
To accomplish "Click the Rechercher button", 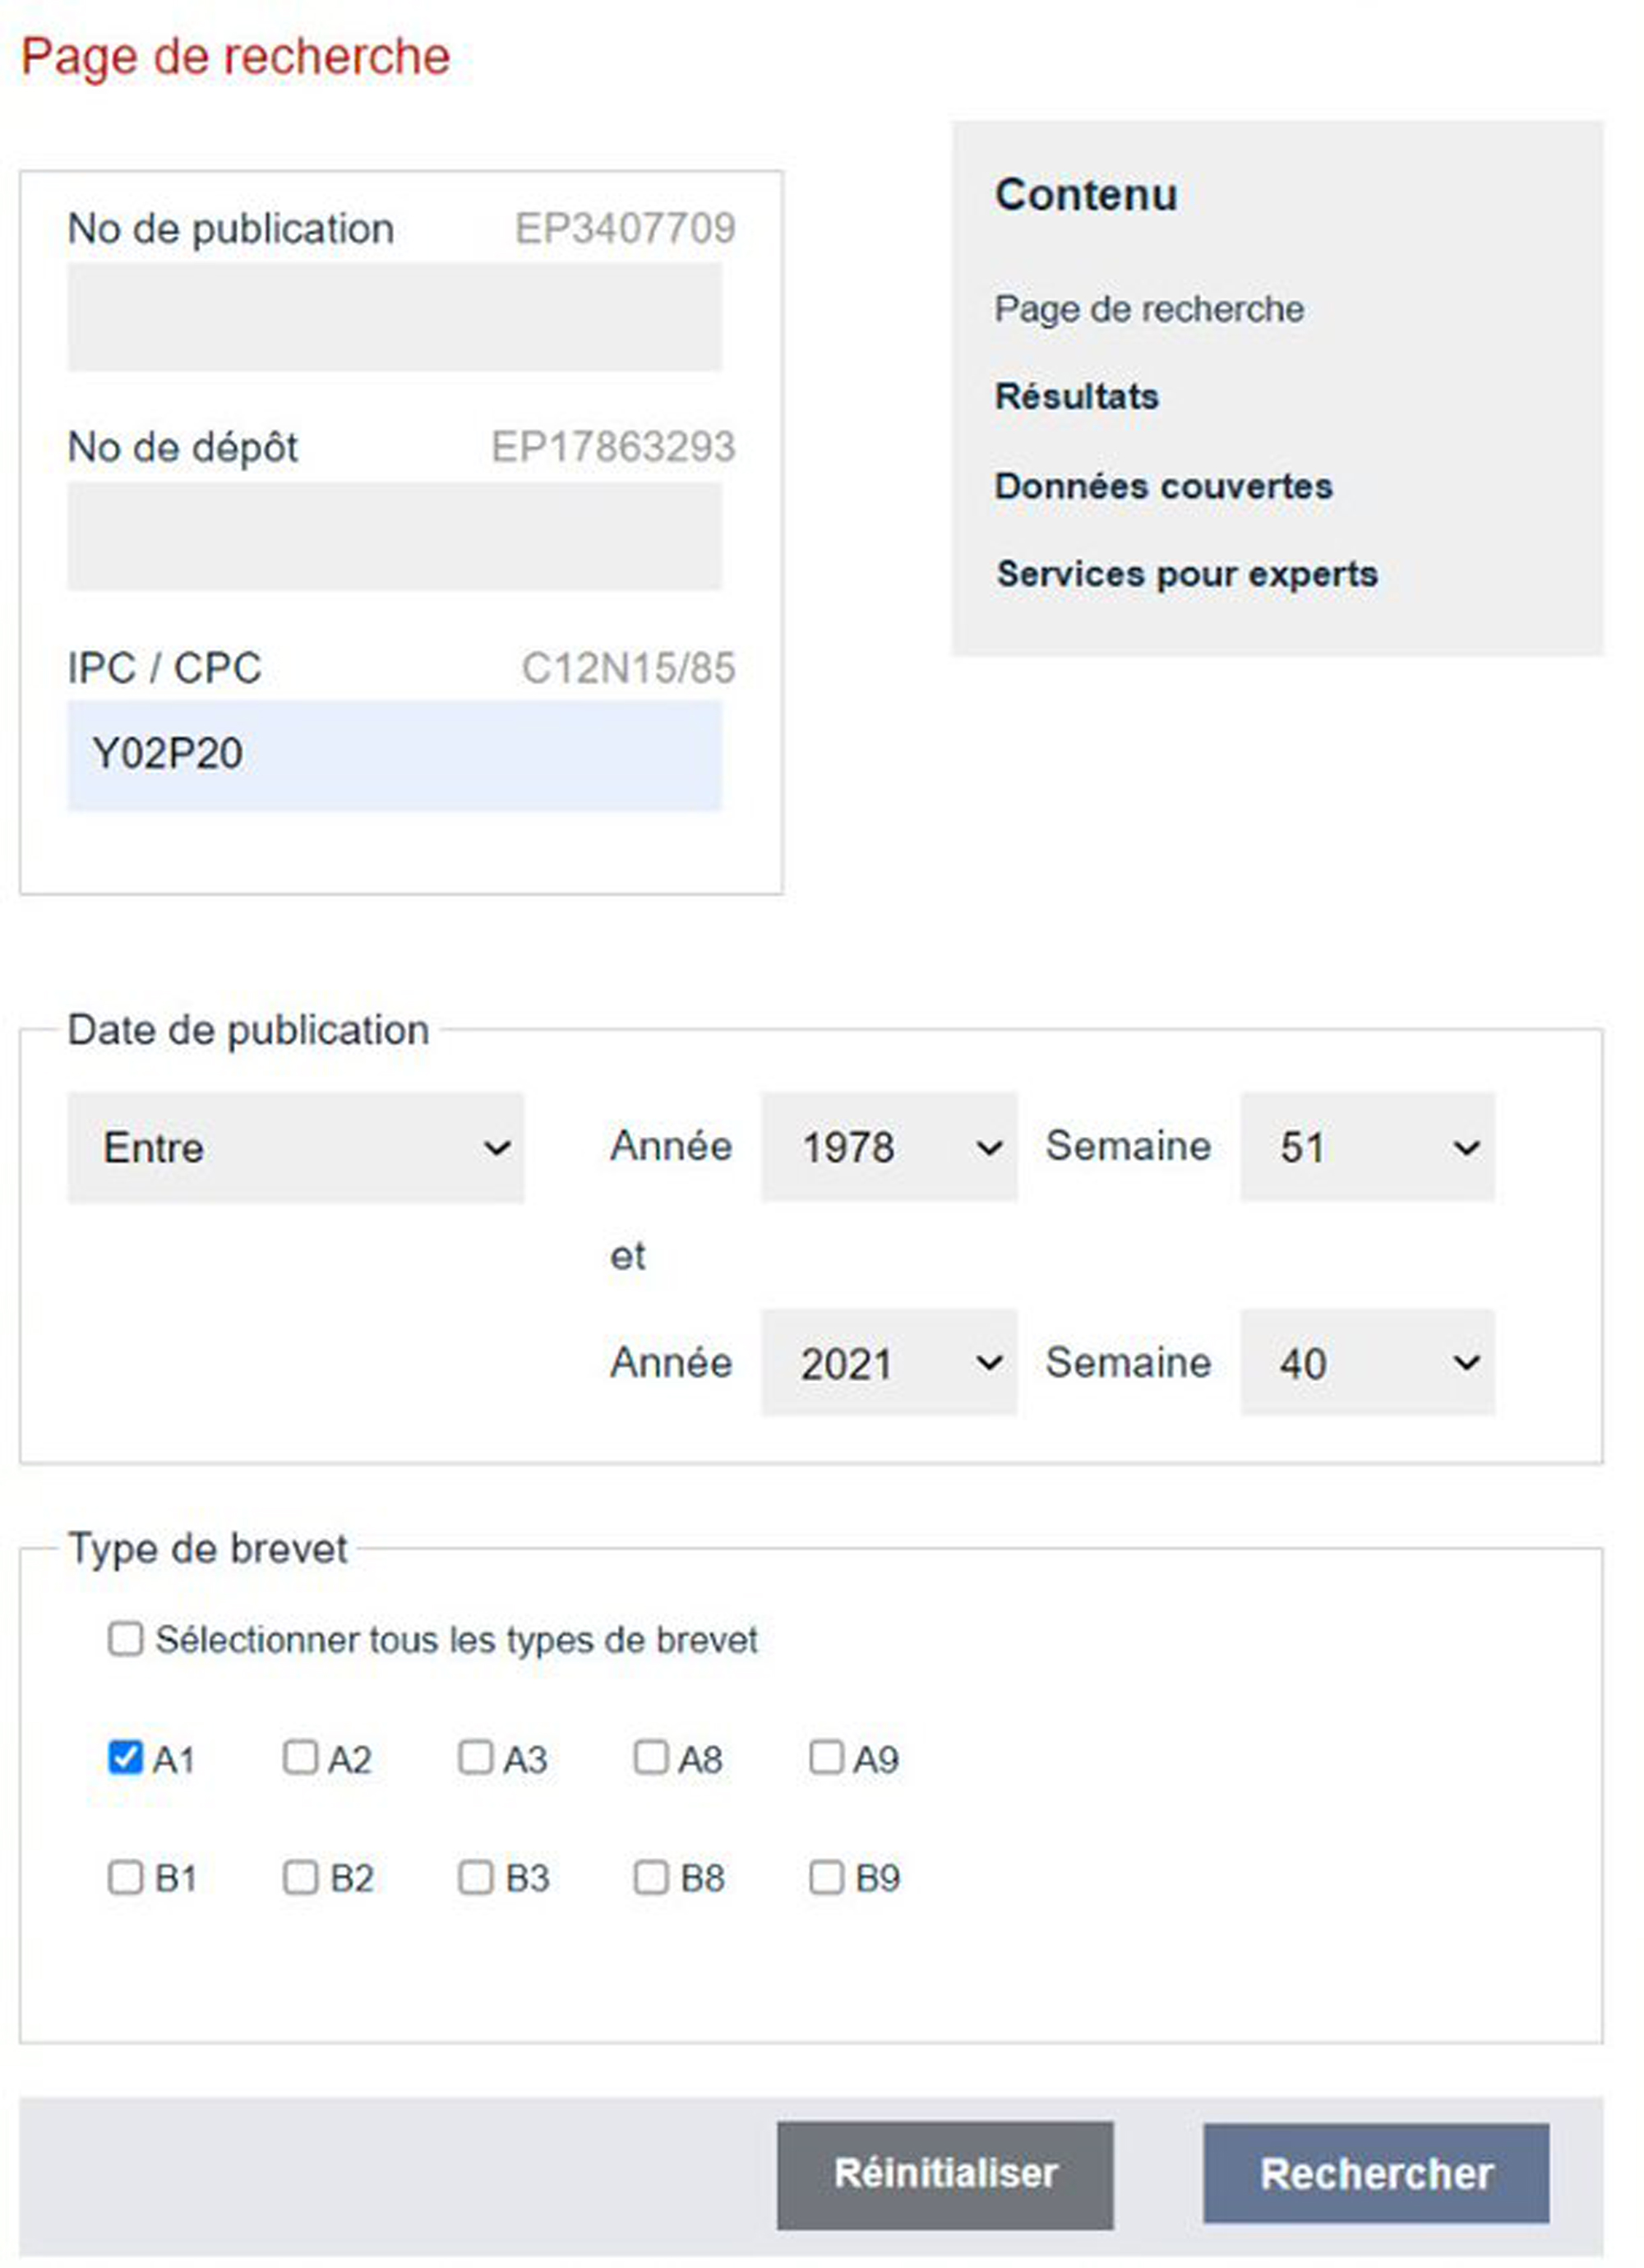I will pos(1376,2173).
